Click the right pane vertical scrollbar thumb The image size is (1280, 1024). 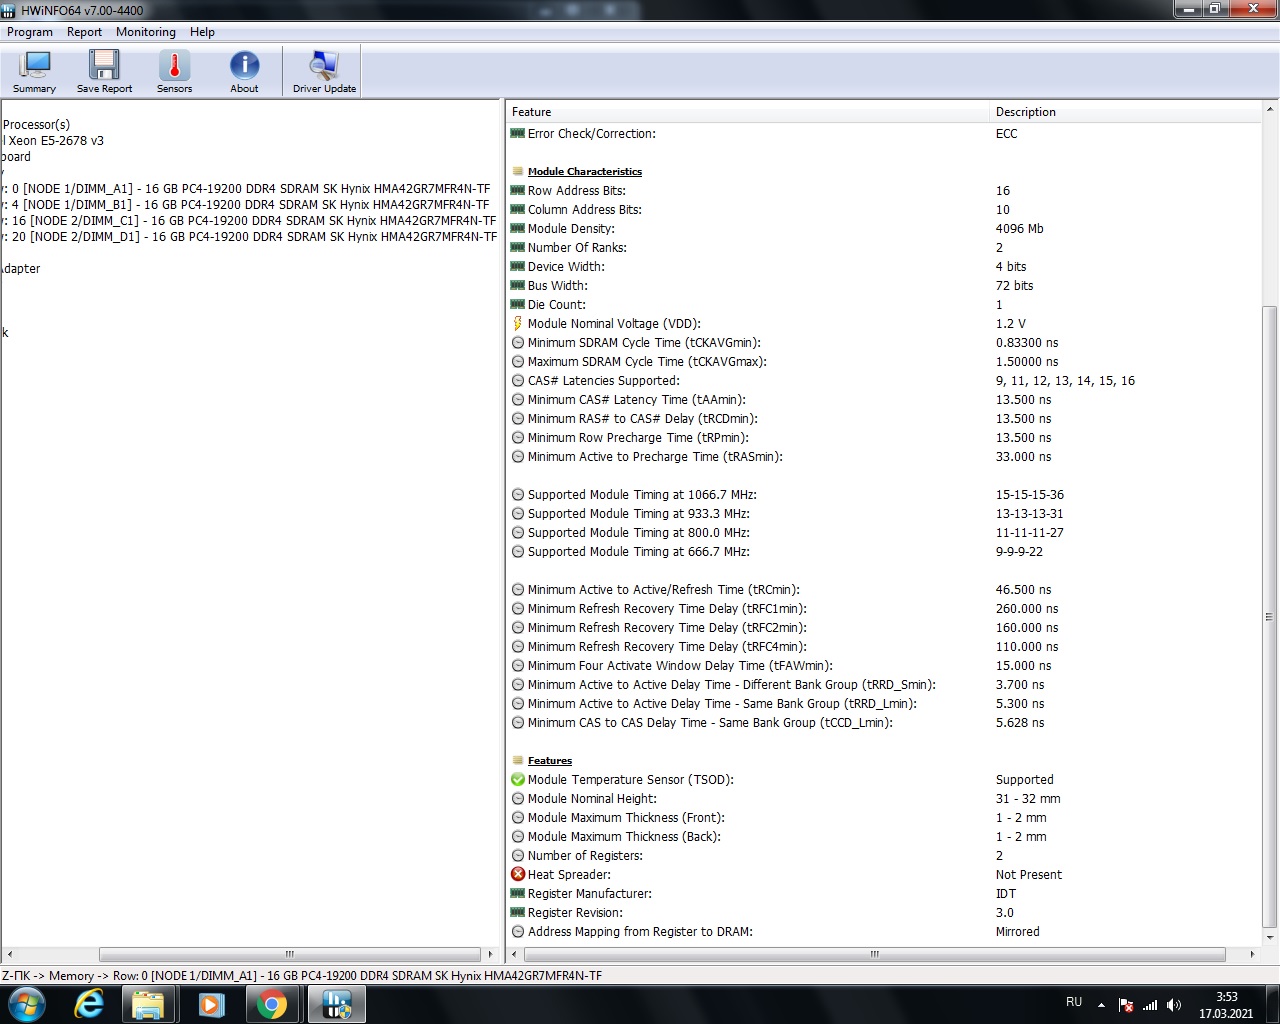tap(1270, 616)
